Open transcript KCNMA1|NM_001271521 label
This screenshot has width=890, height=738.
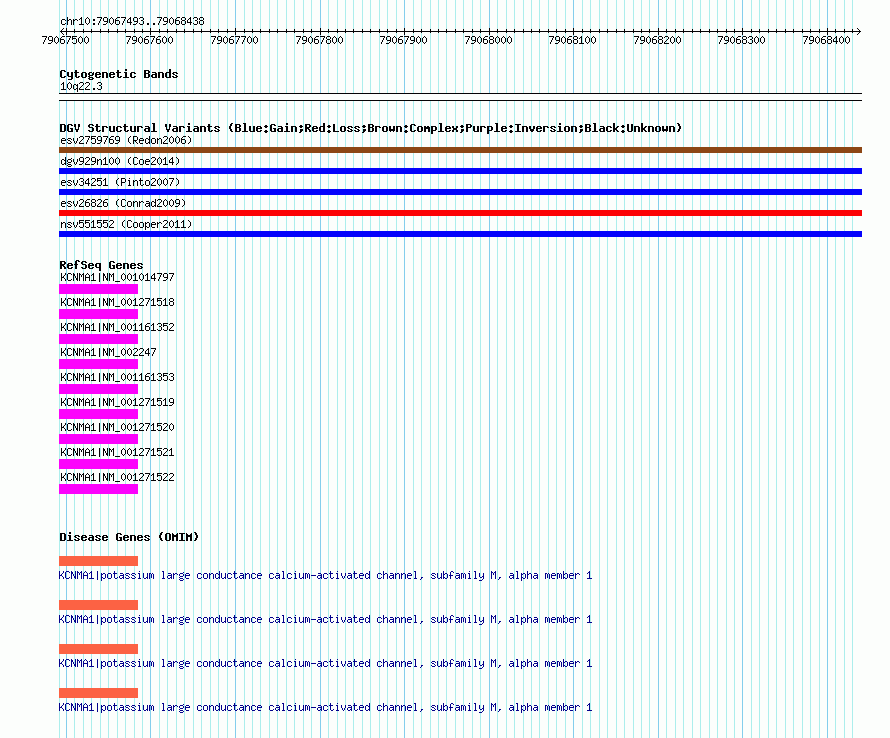coord(117,452)
